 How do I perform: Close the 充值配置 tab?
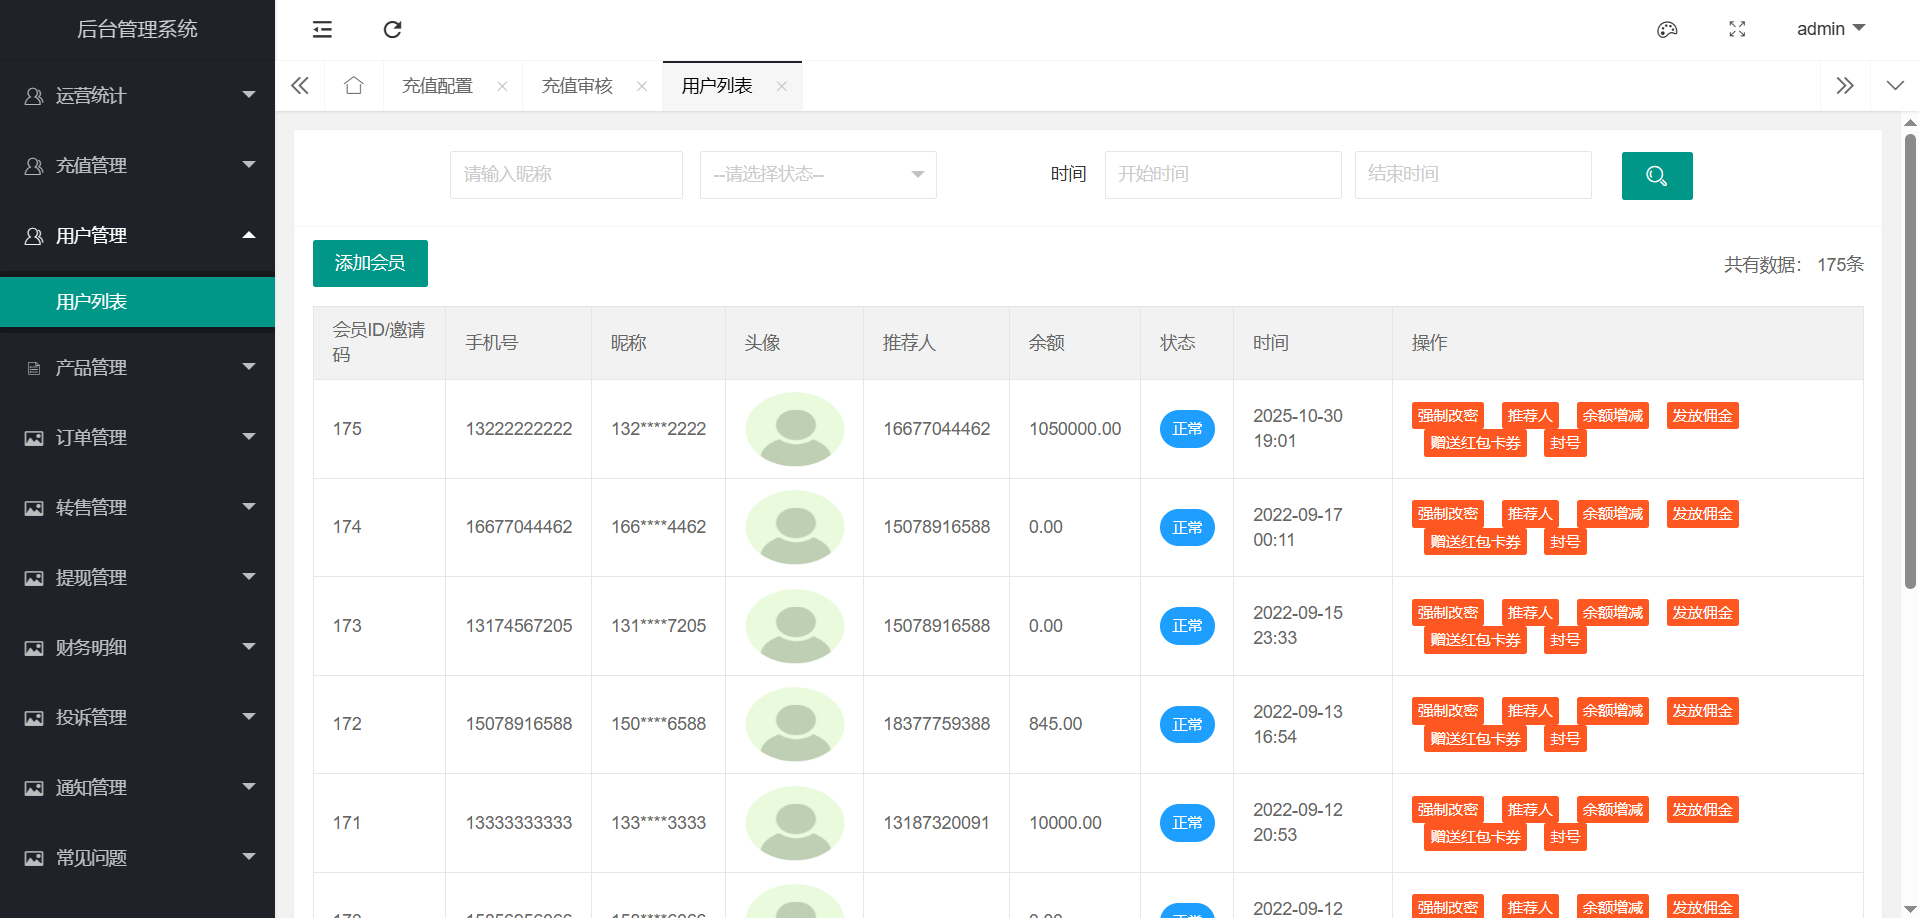coord(502,86)
